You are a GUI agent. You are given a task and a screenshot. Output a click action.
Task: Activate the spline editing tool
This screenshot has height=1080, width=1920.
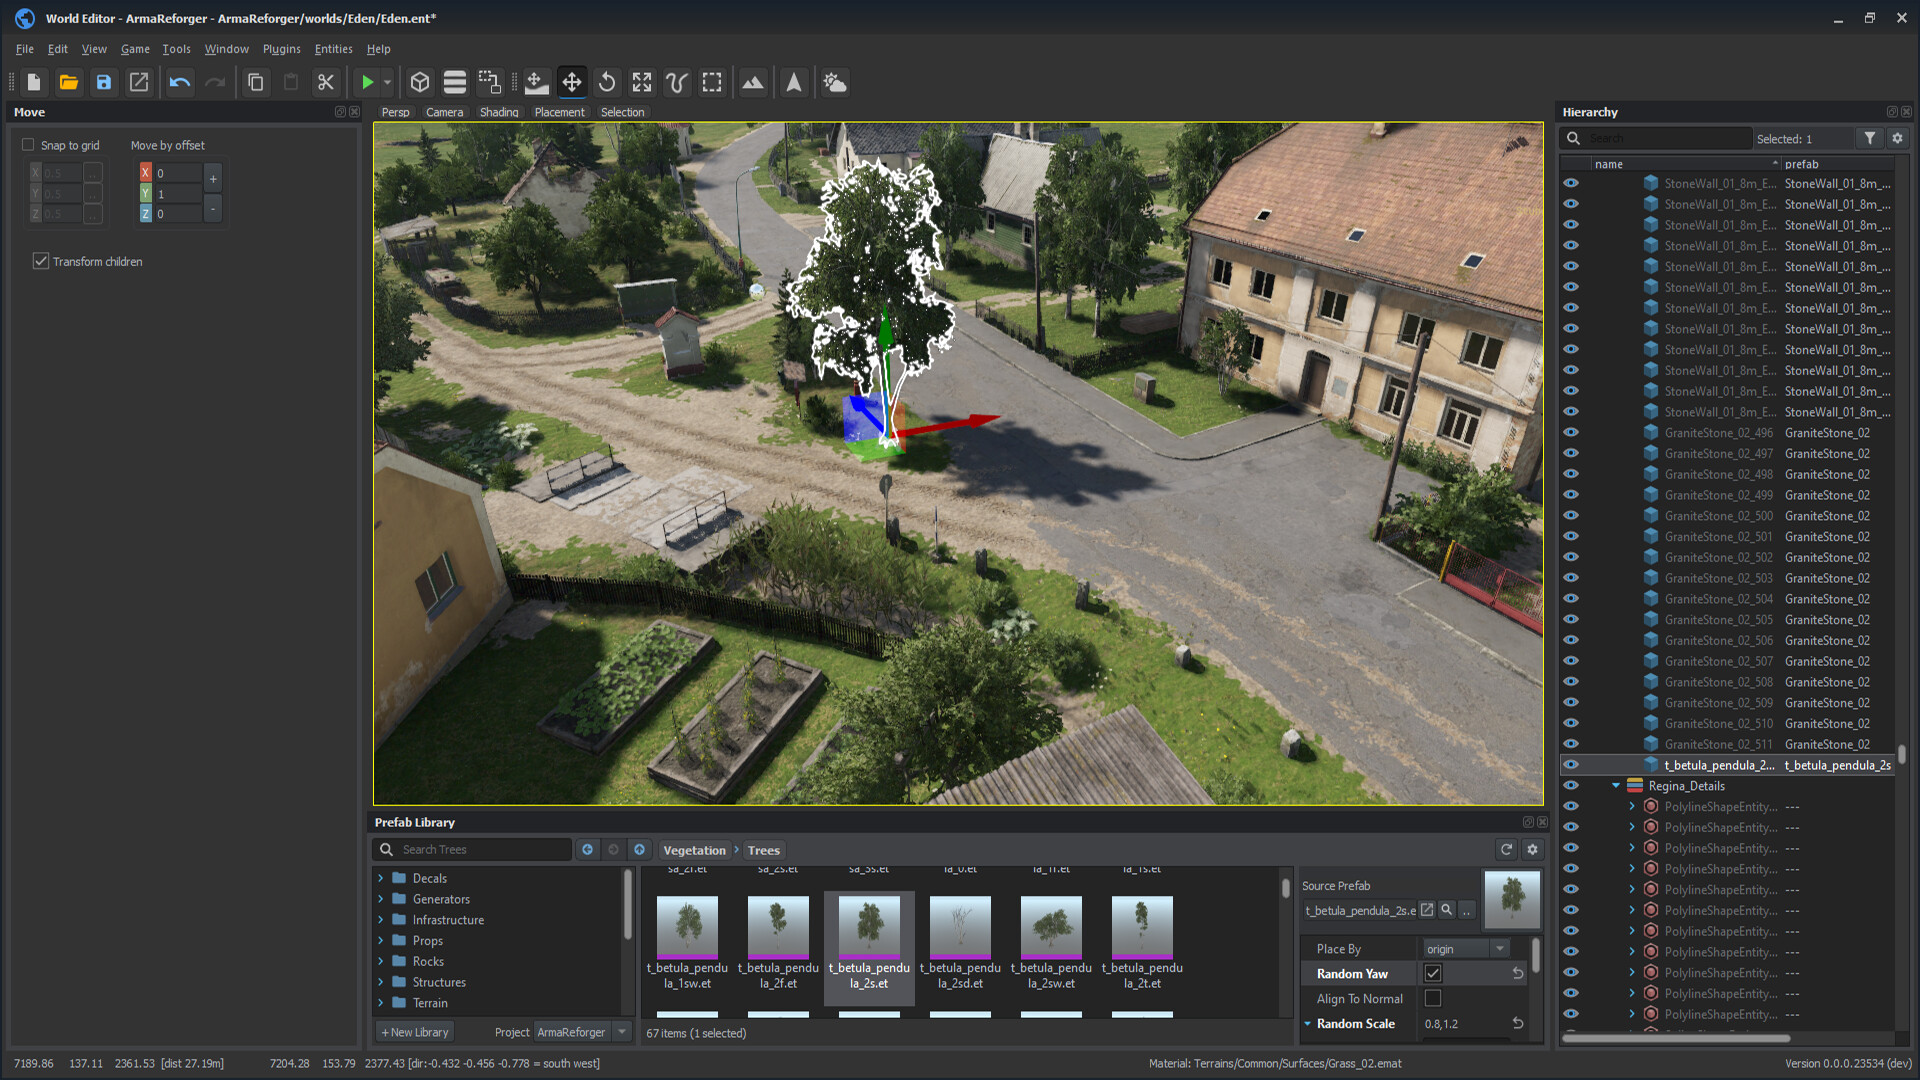(676, 82)
